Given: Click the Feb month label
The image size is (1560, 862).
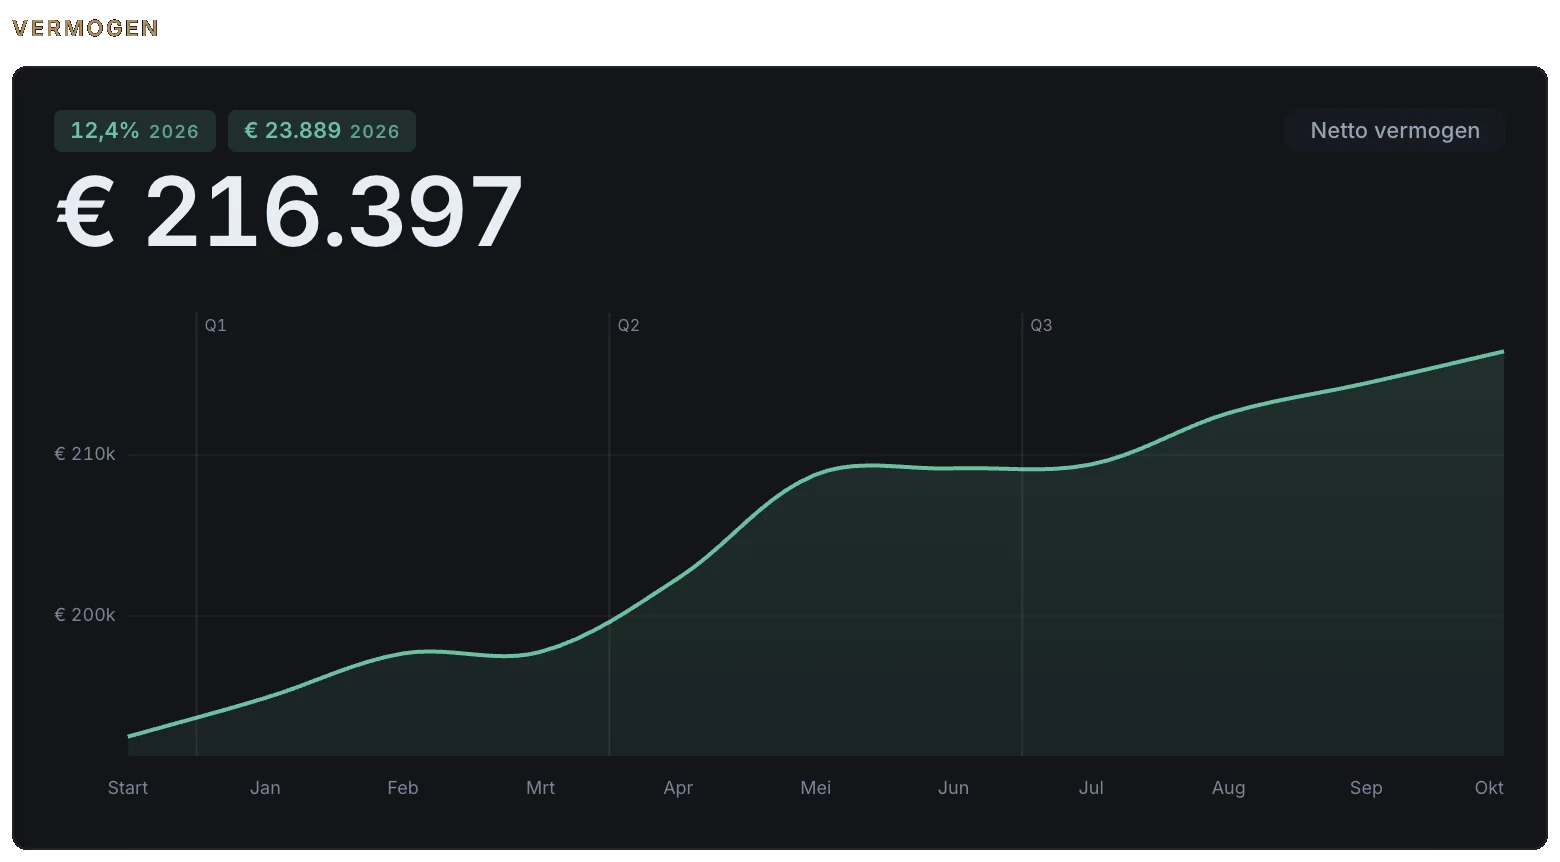Looking at the screenshot, I should [403, 788].
